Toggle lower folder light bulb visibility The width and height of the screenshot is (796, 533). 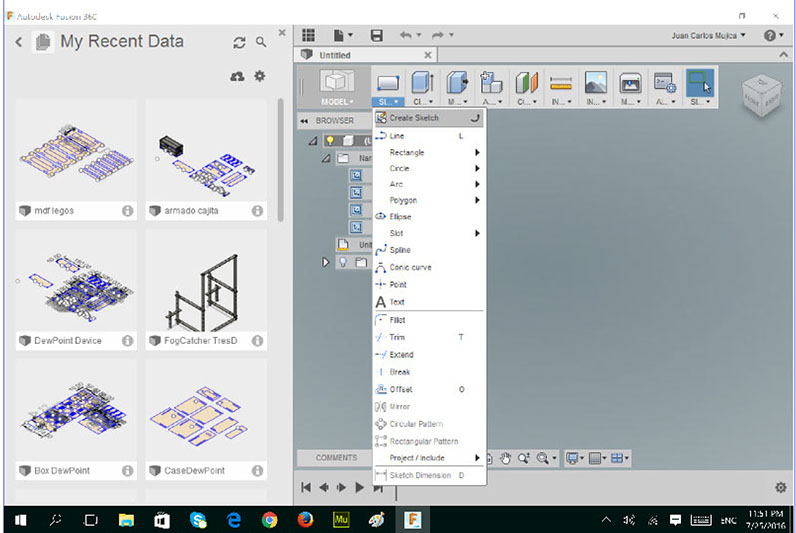click(343, 262)
